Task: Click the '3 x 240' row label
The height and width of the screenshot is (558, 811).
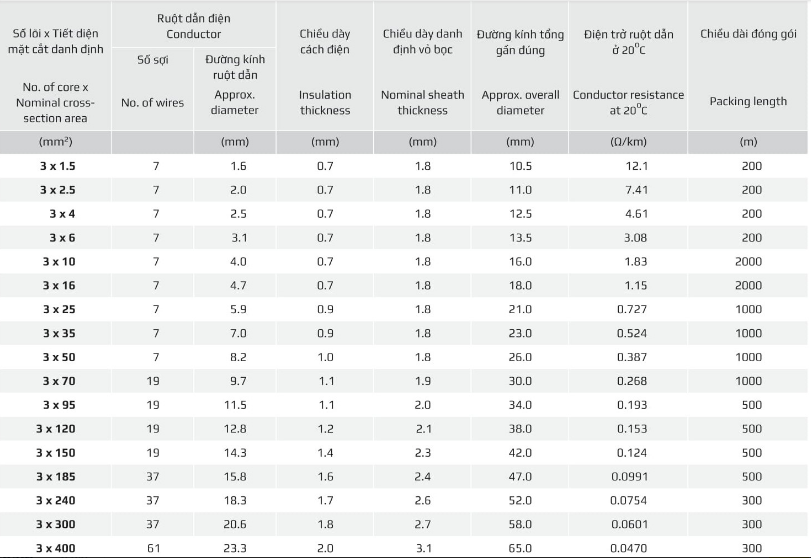Action: pos(58,500)
